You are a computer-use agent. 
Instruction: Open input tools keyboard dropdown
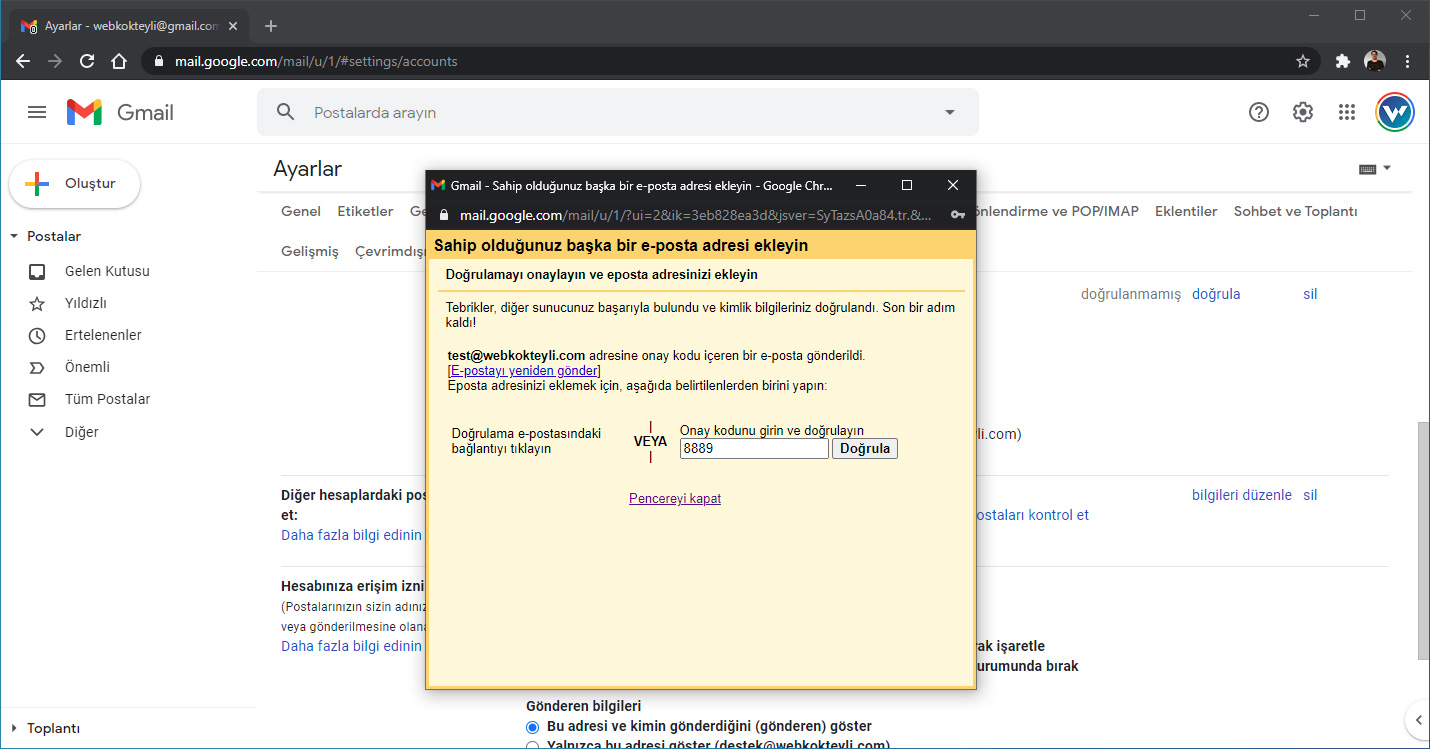point(1375,169)
